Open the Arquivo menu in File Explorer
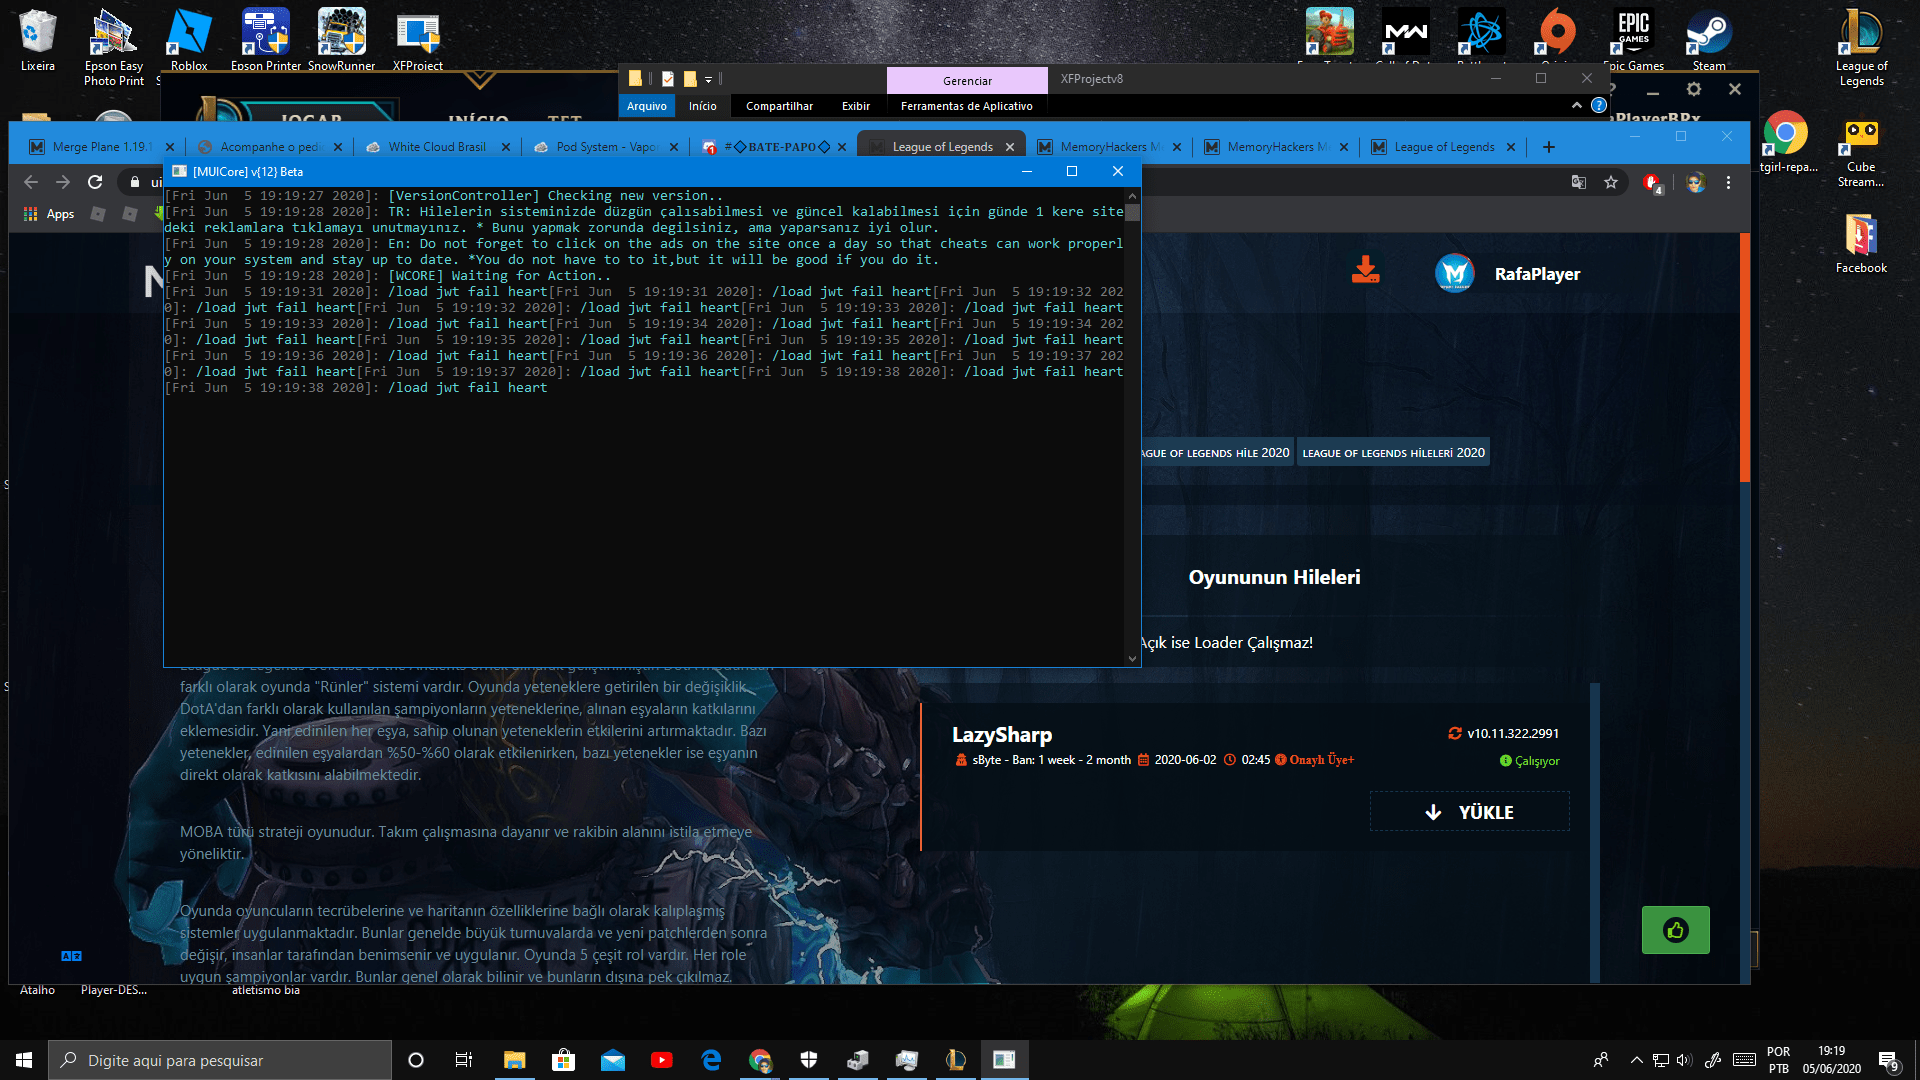Screen dimensions: 1920x1080 [x=647, y=106]
